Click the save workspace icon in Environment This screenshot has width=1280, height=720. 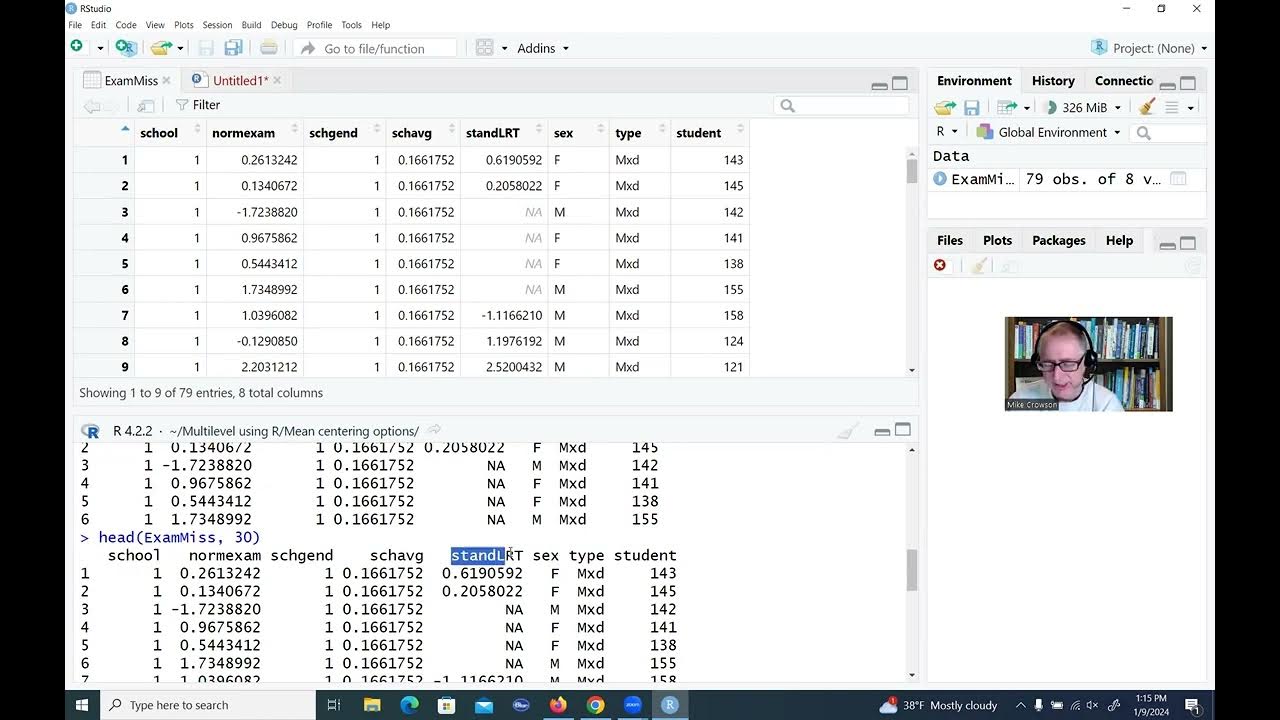click(x=971, y=107)
